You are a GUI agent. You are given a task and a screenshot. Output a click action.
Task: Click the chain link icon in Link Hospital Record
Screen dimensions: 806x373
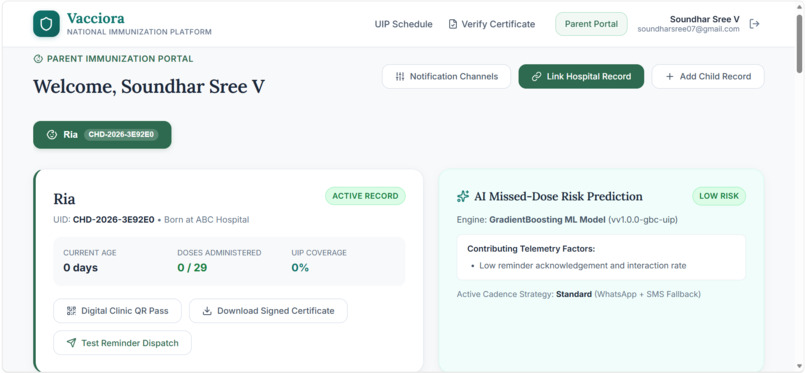(x=536, y=77)
